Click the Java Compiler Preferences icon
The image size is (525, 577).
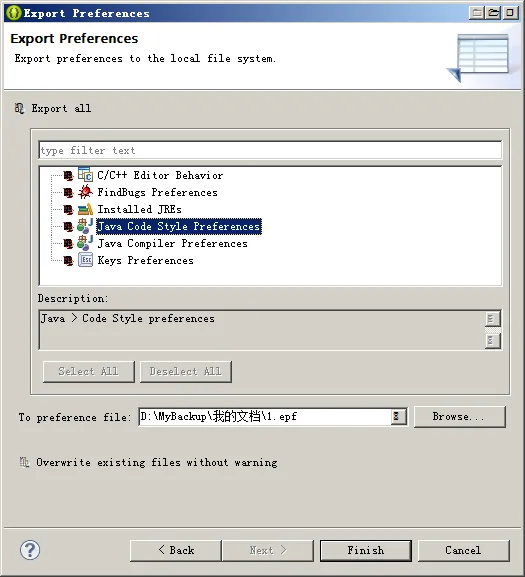coord(85,243)
